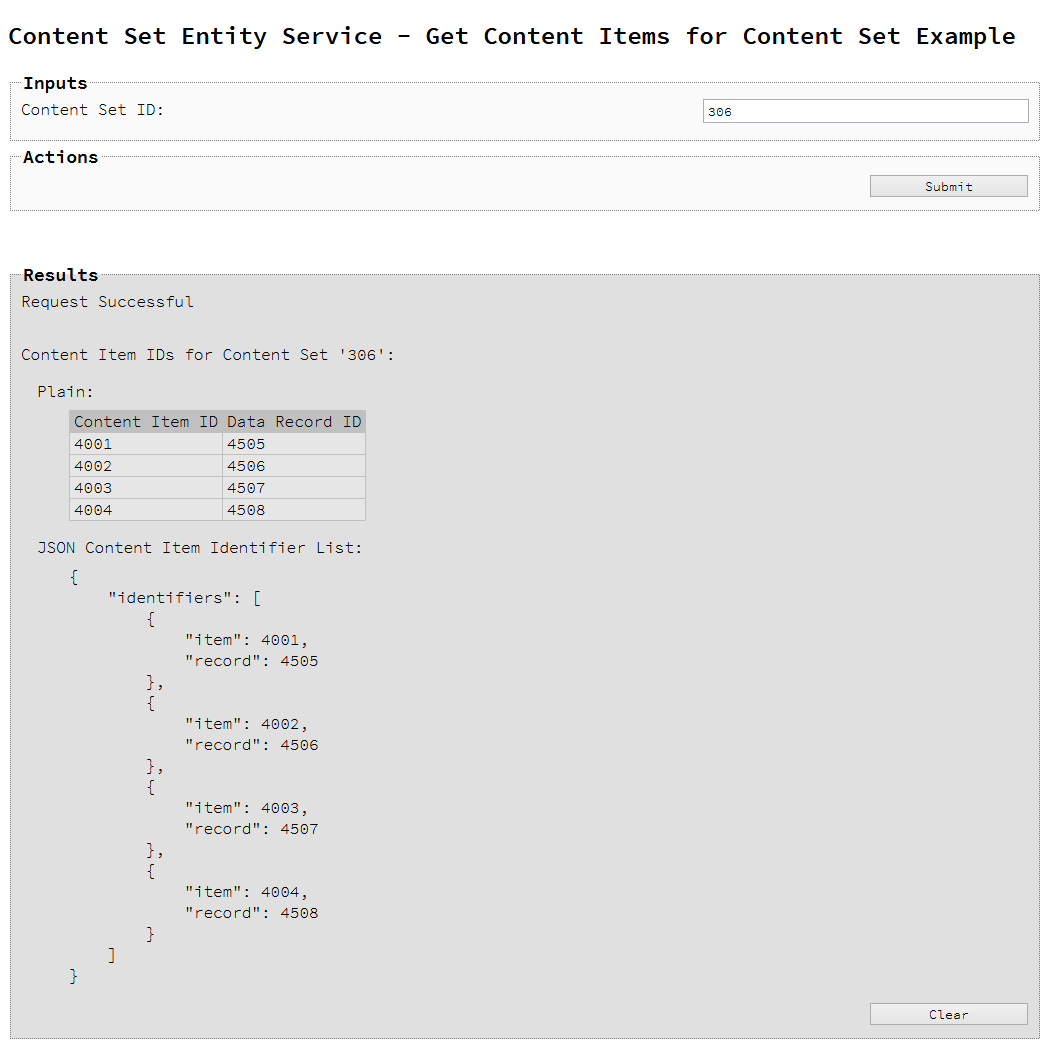Click the JSON line "item": 4004
Viewport: 1050px width, 1050px height.
coord(246,892)
